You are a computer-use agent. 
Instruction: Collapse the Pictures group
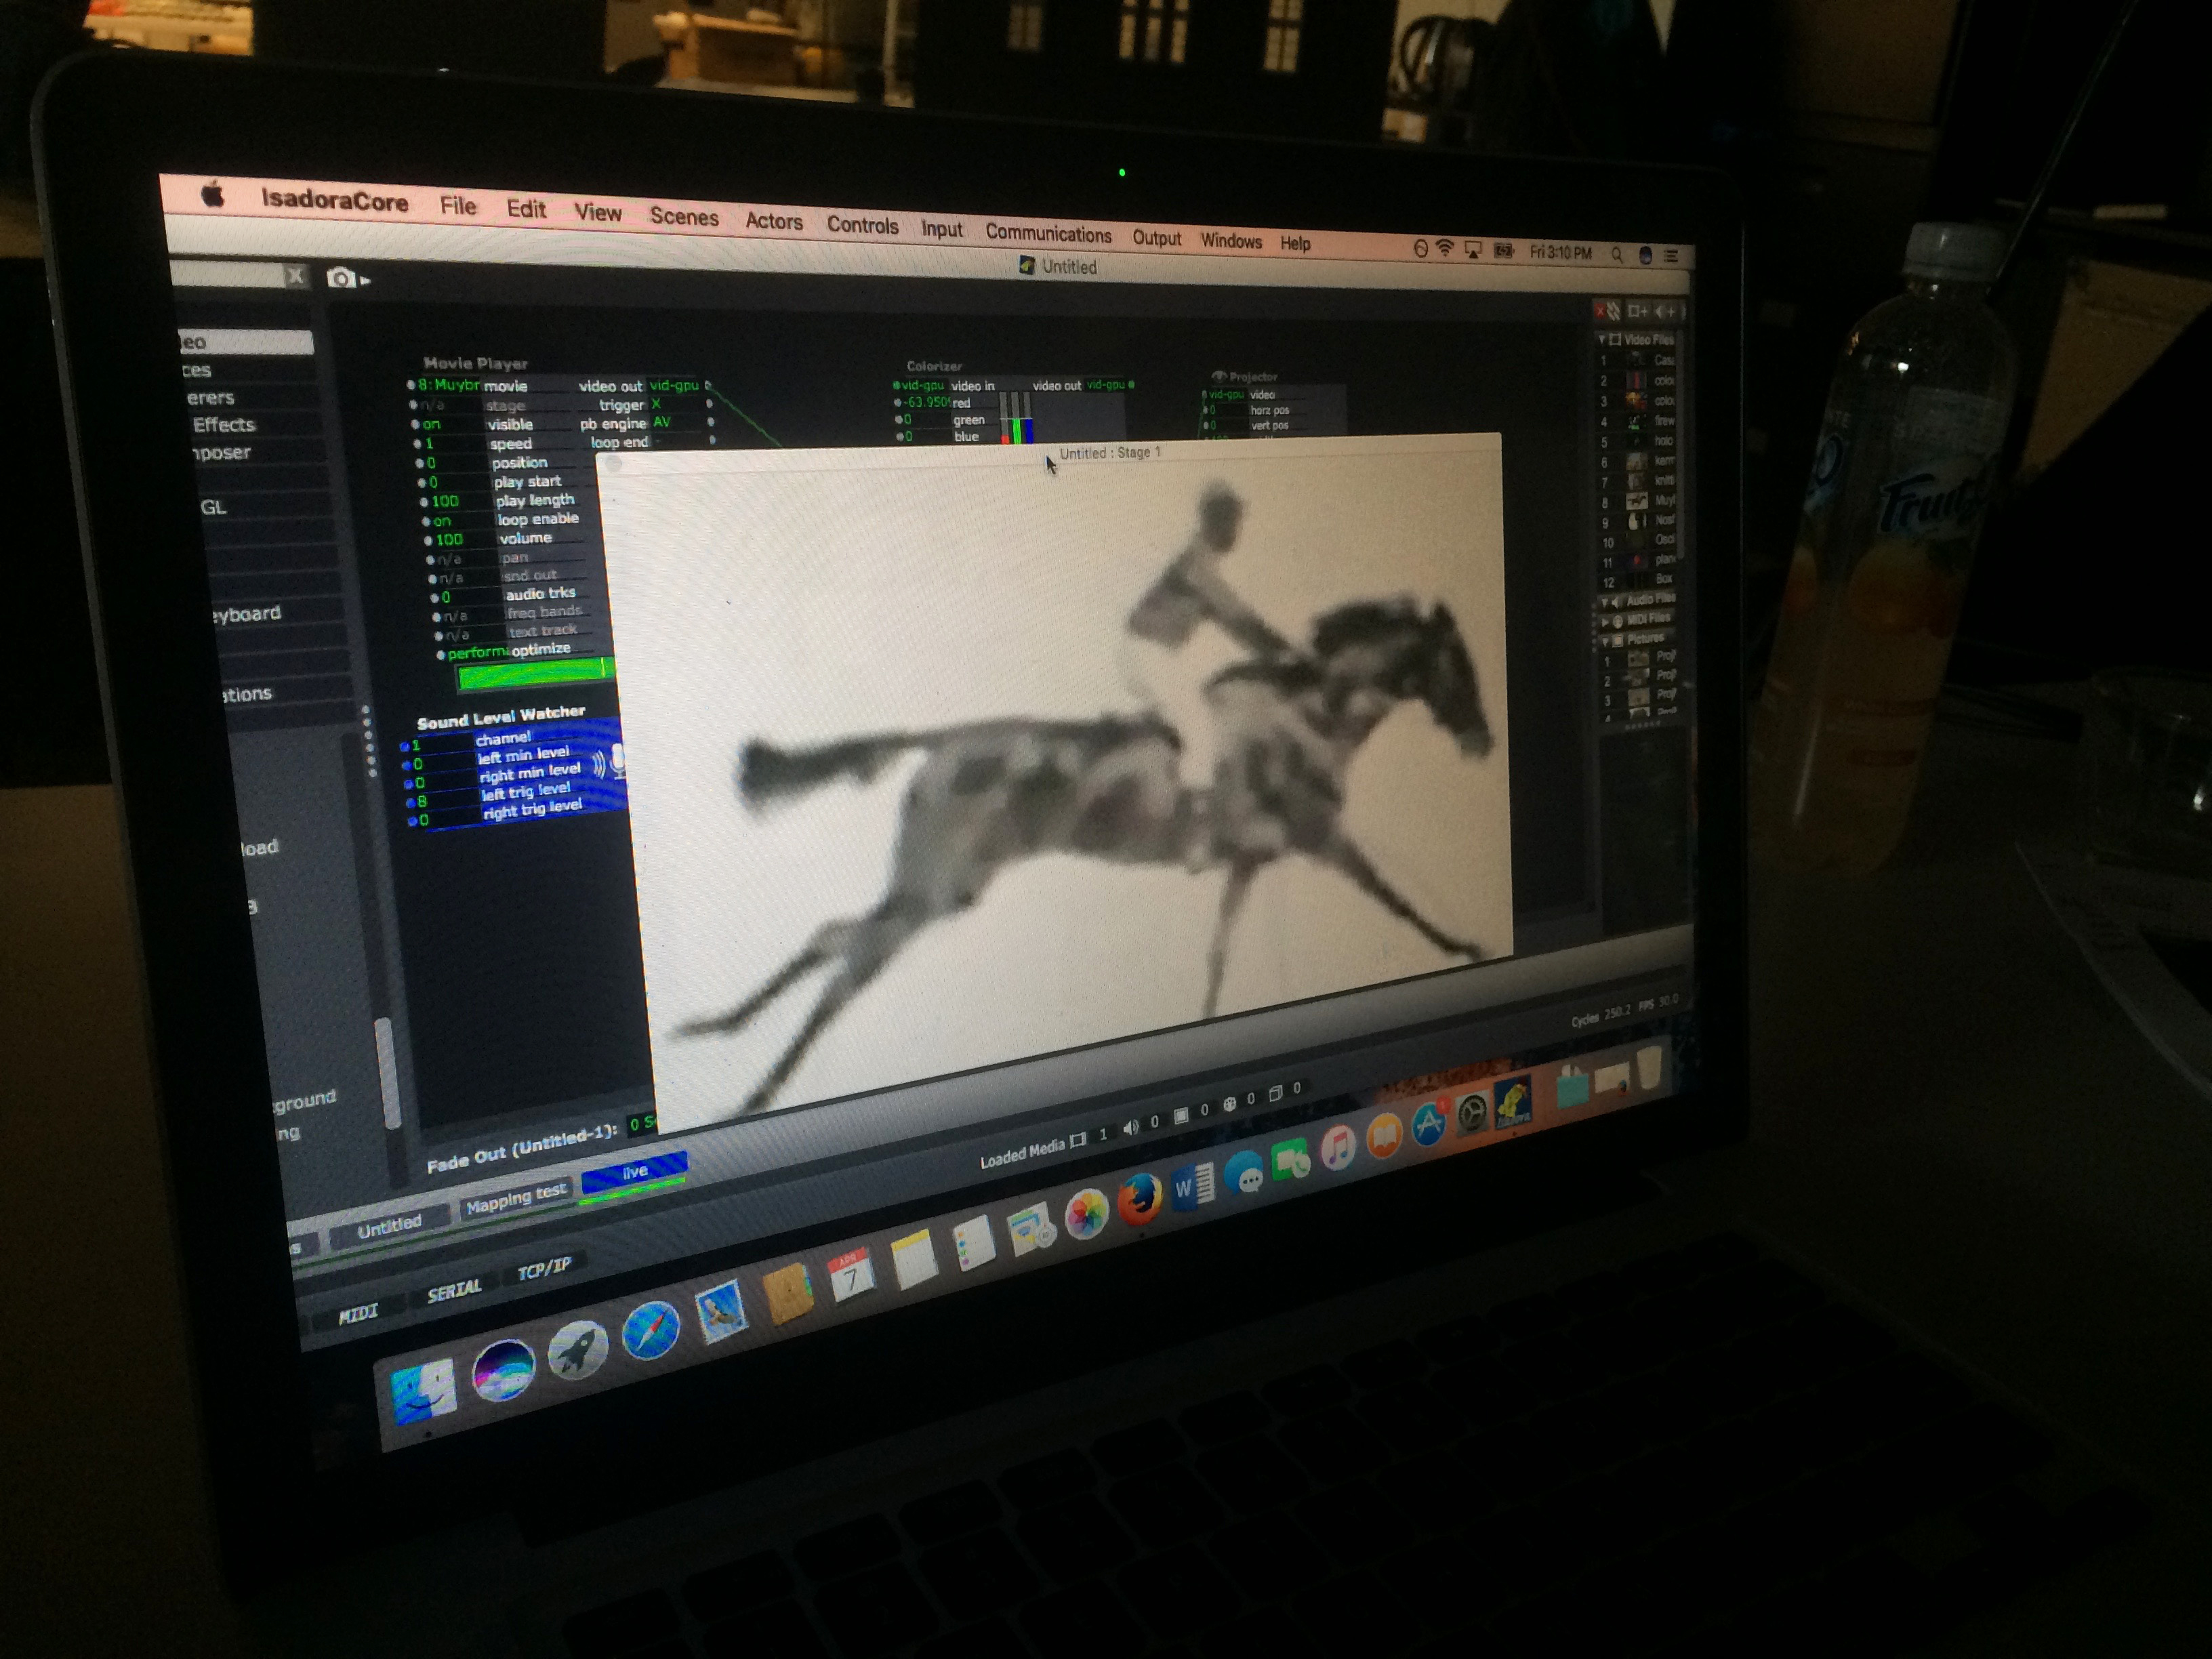(1605, 641)
